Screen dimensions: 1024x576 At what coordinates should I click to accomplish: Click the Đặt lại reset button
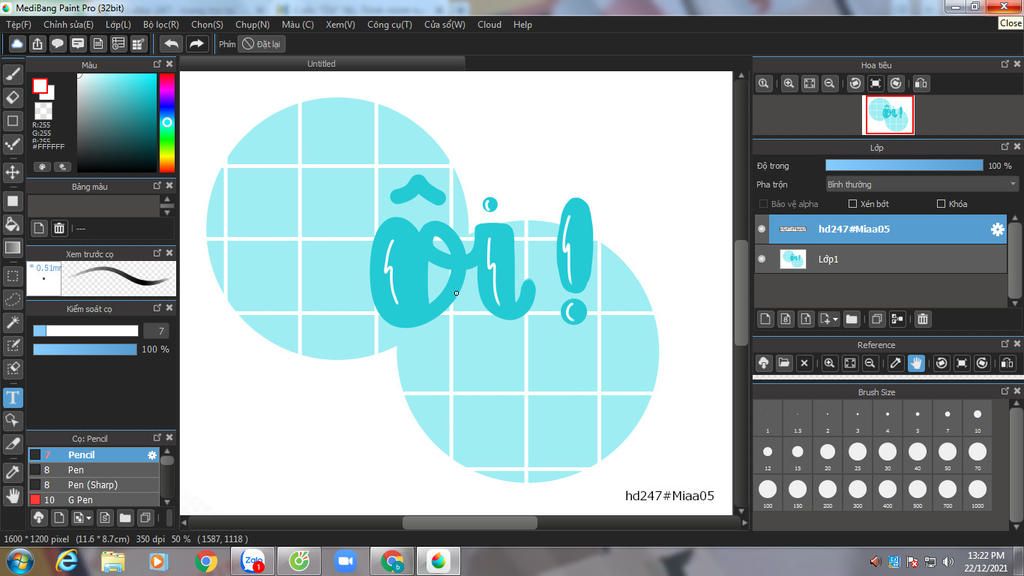coord(261,44)
